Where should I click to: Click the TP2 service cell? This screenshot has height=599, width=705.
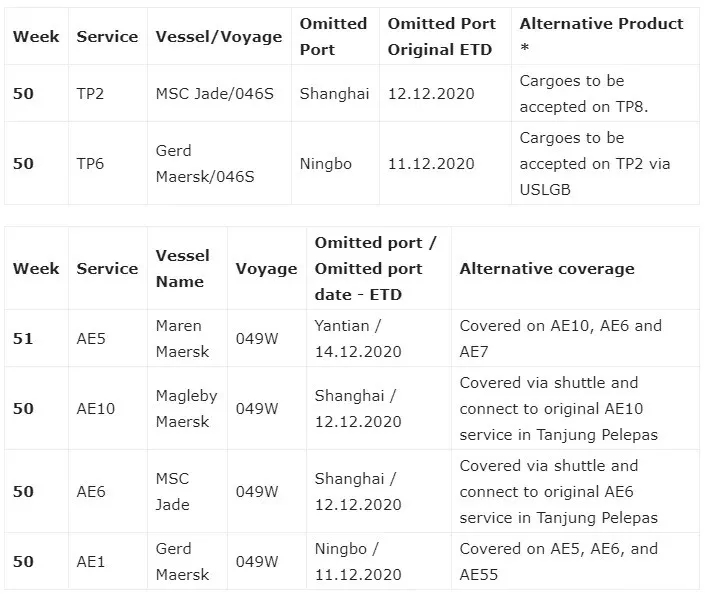click(92, 93)
